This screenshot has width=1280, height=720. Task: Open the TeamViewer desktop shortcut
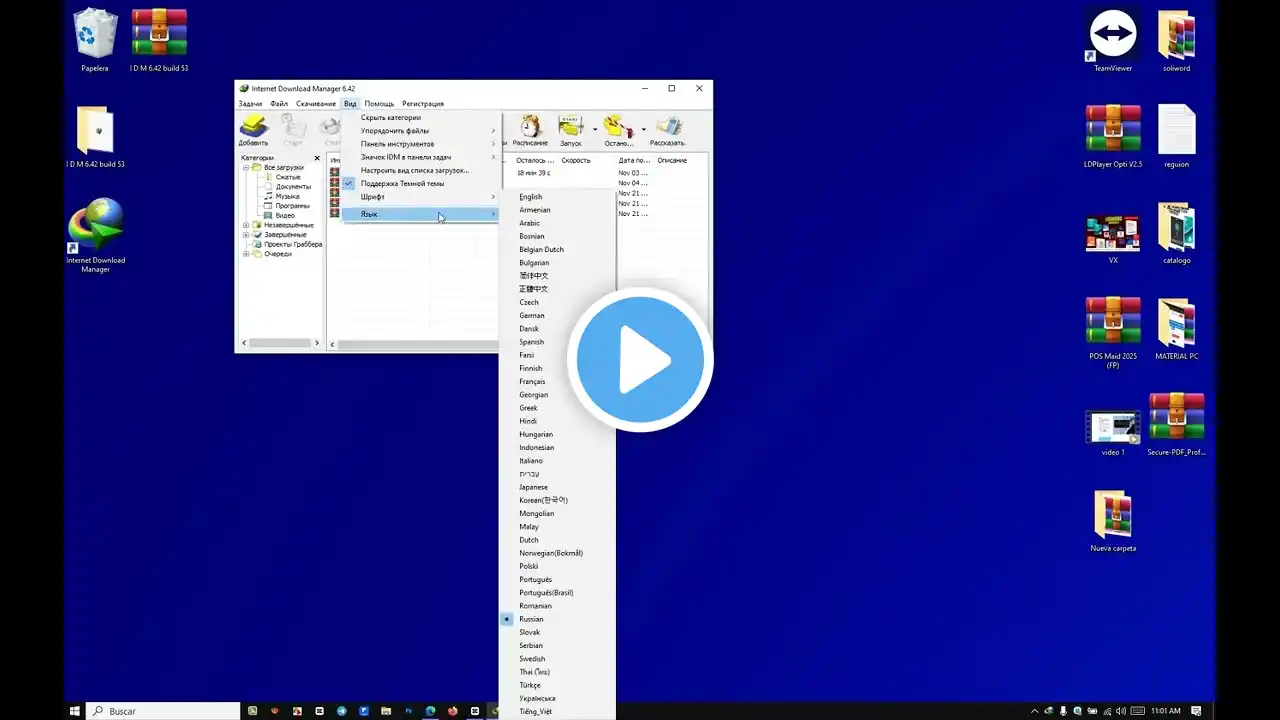click(x=1113, y=40)
